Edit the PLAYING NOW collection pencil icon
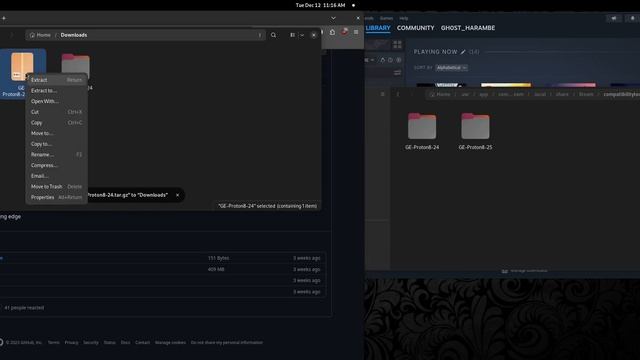The width and height of the screenshot is (640, 360). click(x=463, y=52)
